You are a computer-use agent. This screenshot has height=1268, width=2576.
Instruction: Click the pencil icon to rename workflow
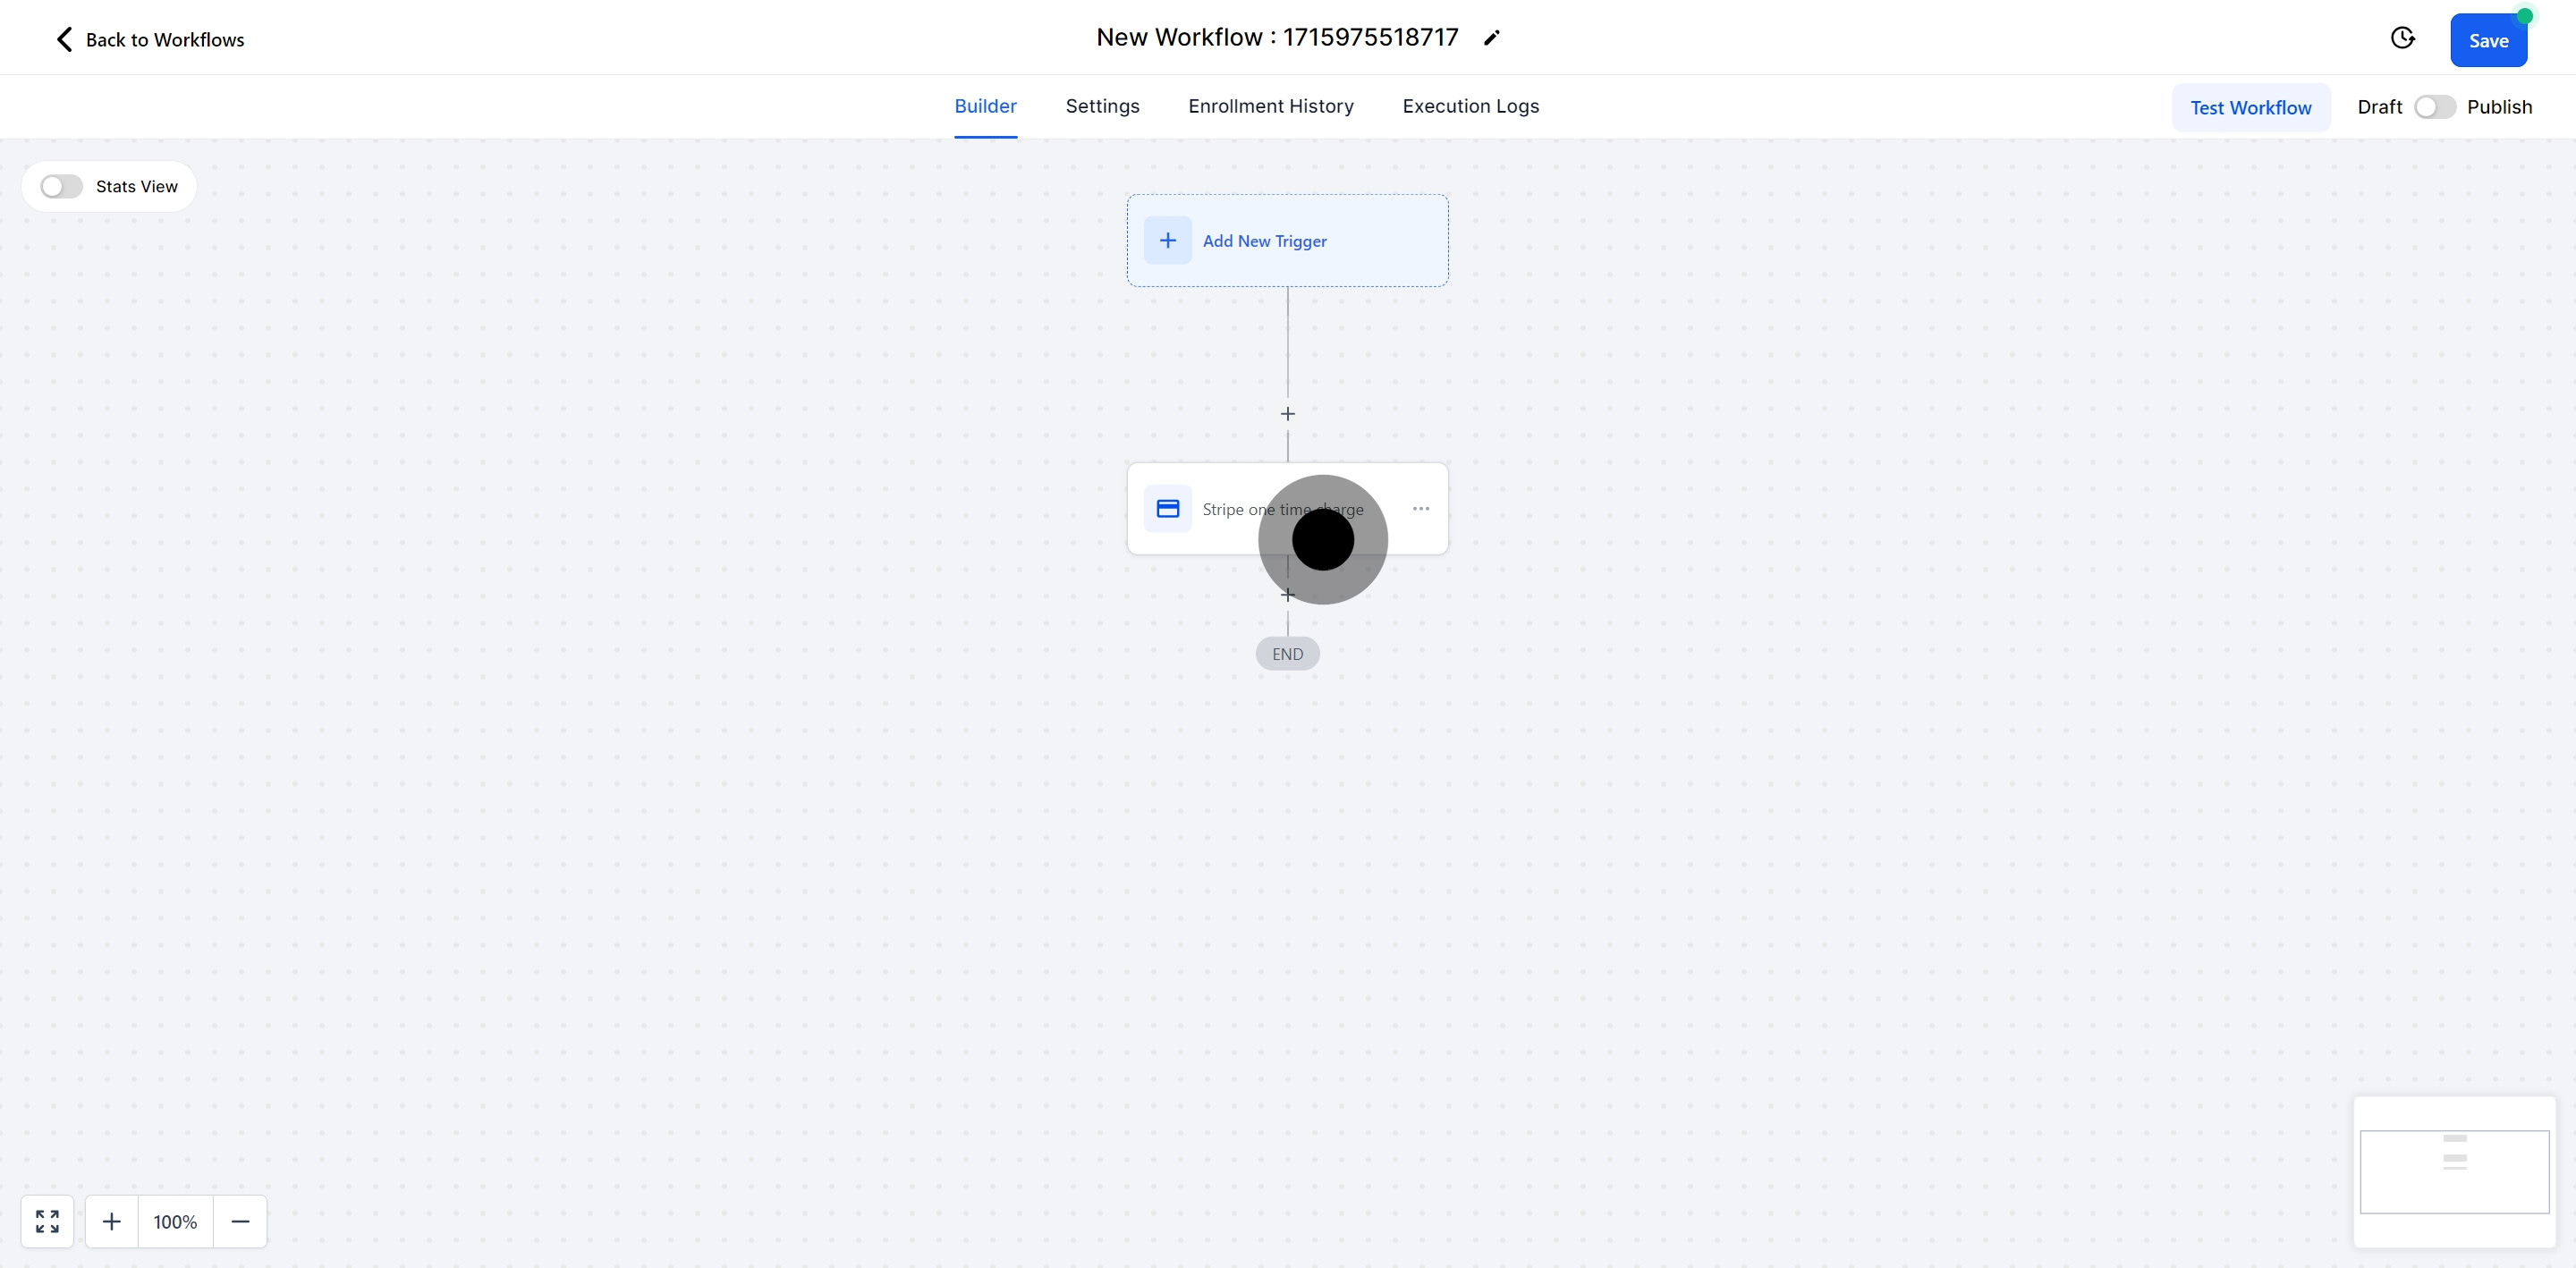tap(1491, 38)
